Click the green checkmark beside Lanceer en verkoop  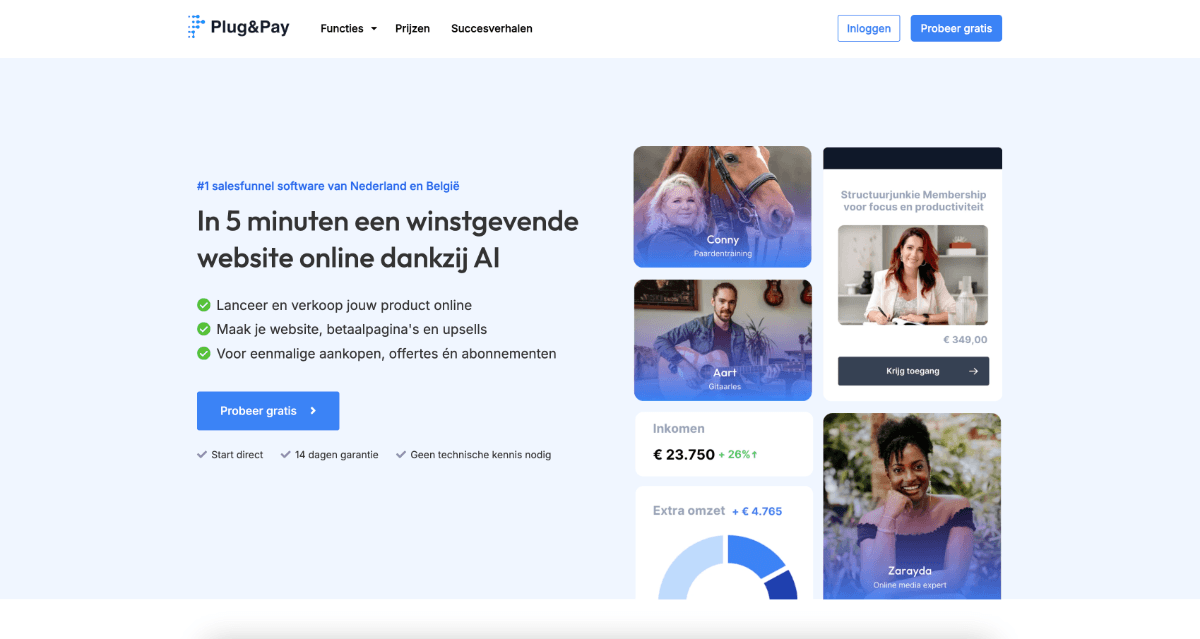tap(204, 305)
